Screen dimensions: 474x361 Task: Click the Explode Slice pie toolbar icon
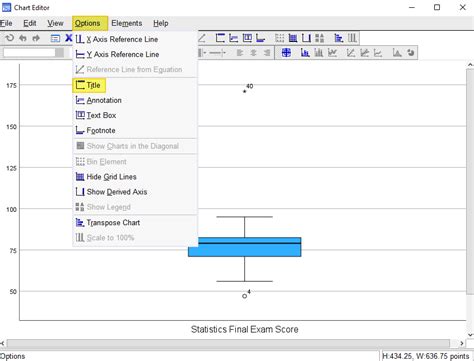[411, 53]
